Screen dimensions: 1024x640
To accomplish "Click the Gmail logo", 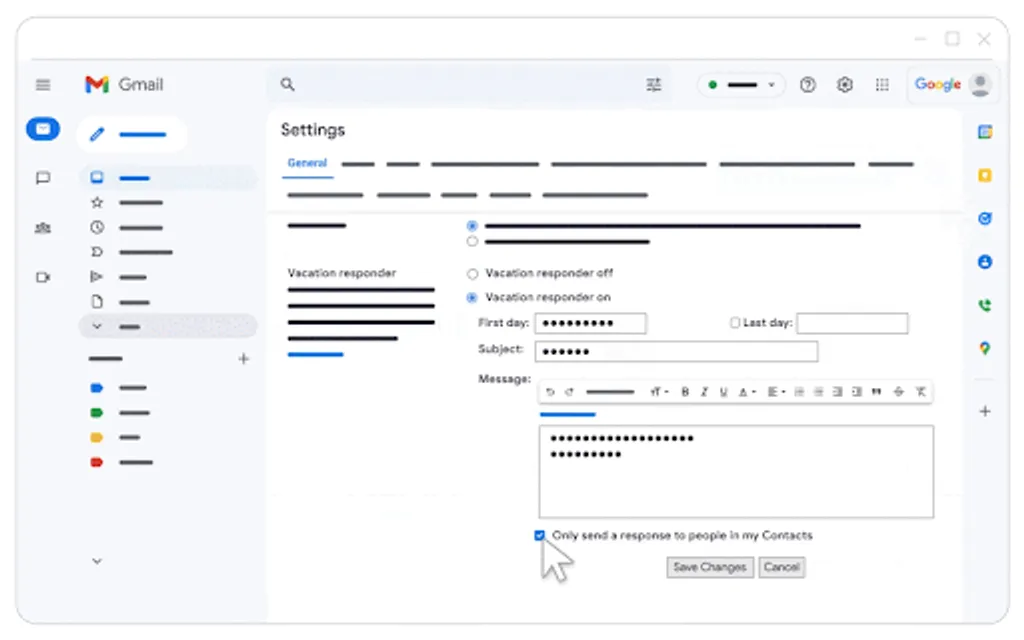I will coord(124,84).
